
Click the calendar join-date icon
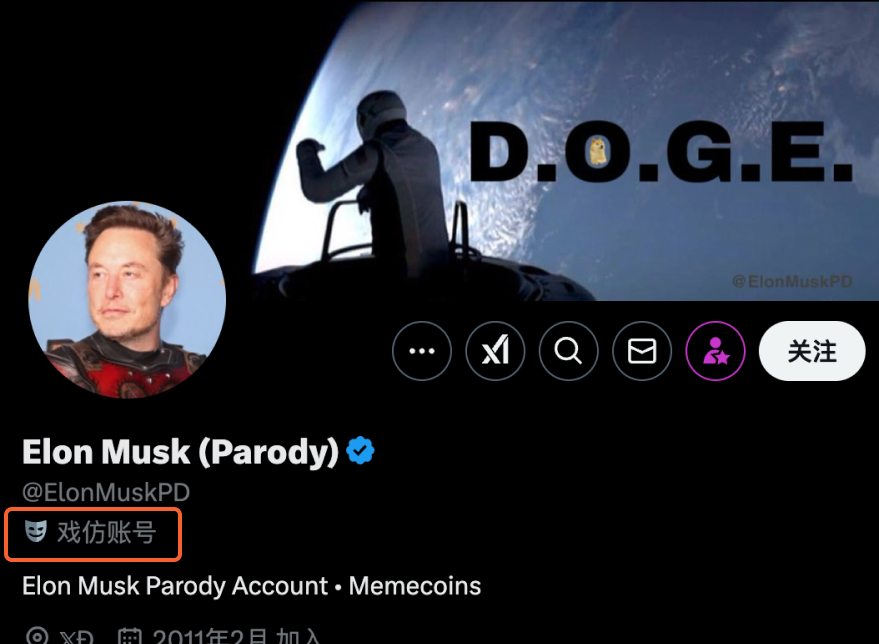[x=129, y=637]
